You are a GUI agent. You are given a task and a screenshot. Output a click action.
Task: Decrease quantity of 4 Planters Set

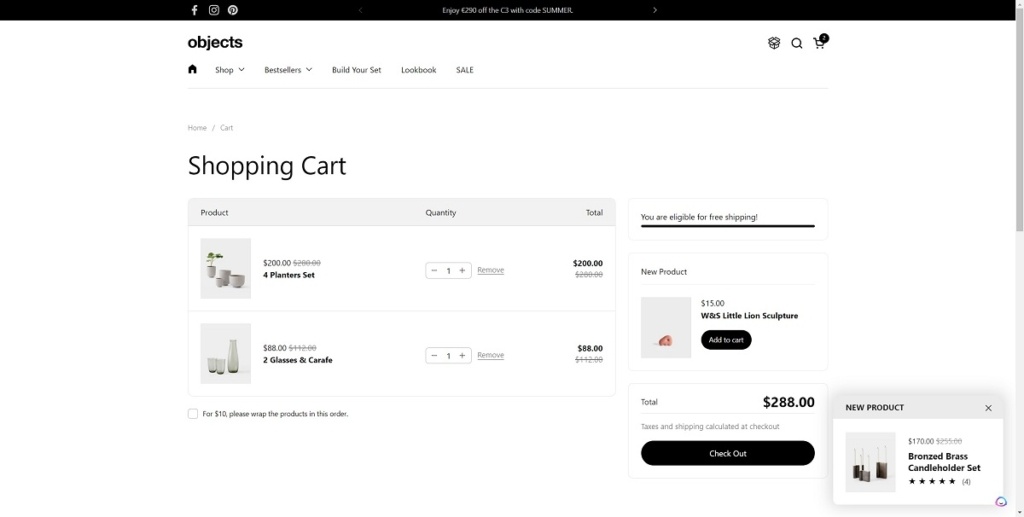click(x=434, y=271)
